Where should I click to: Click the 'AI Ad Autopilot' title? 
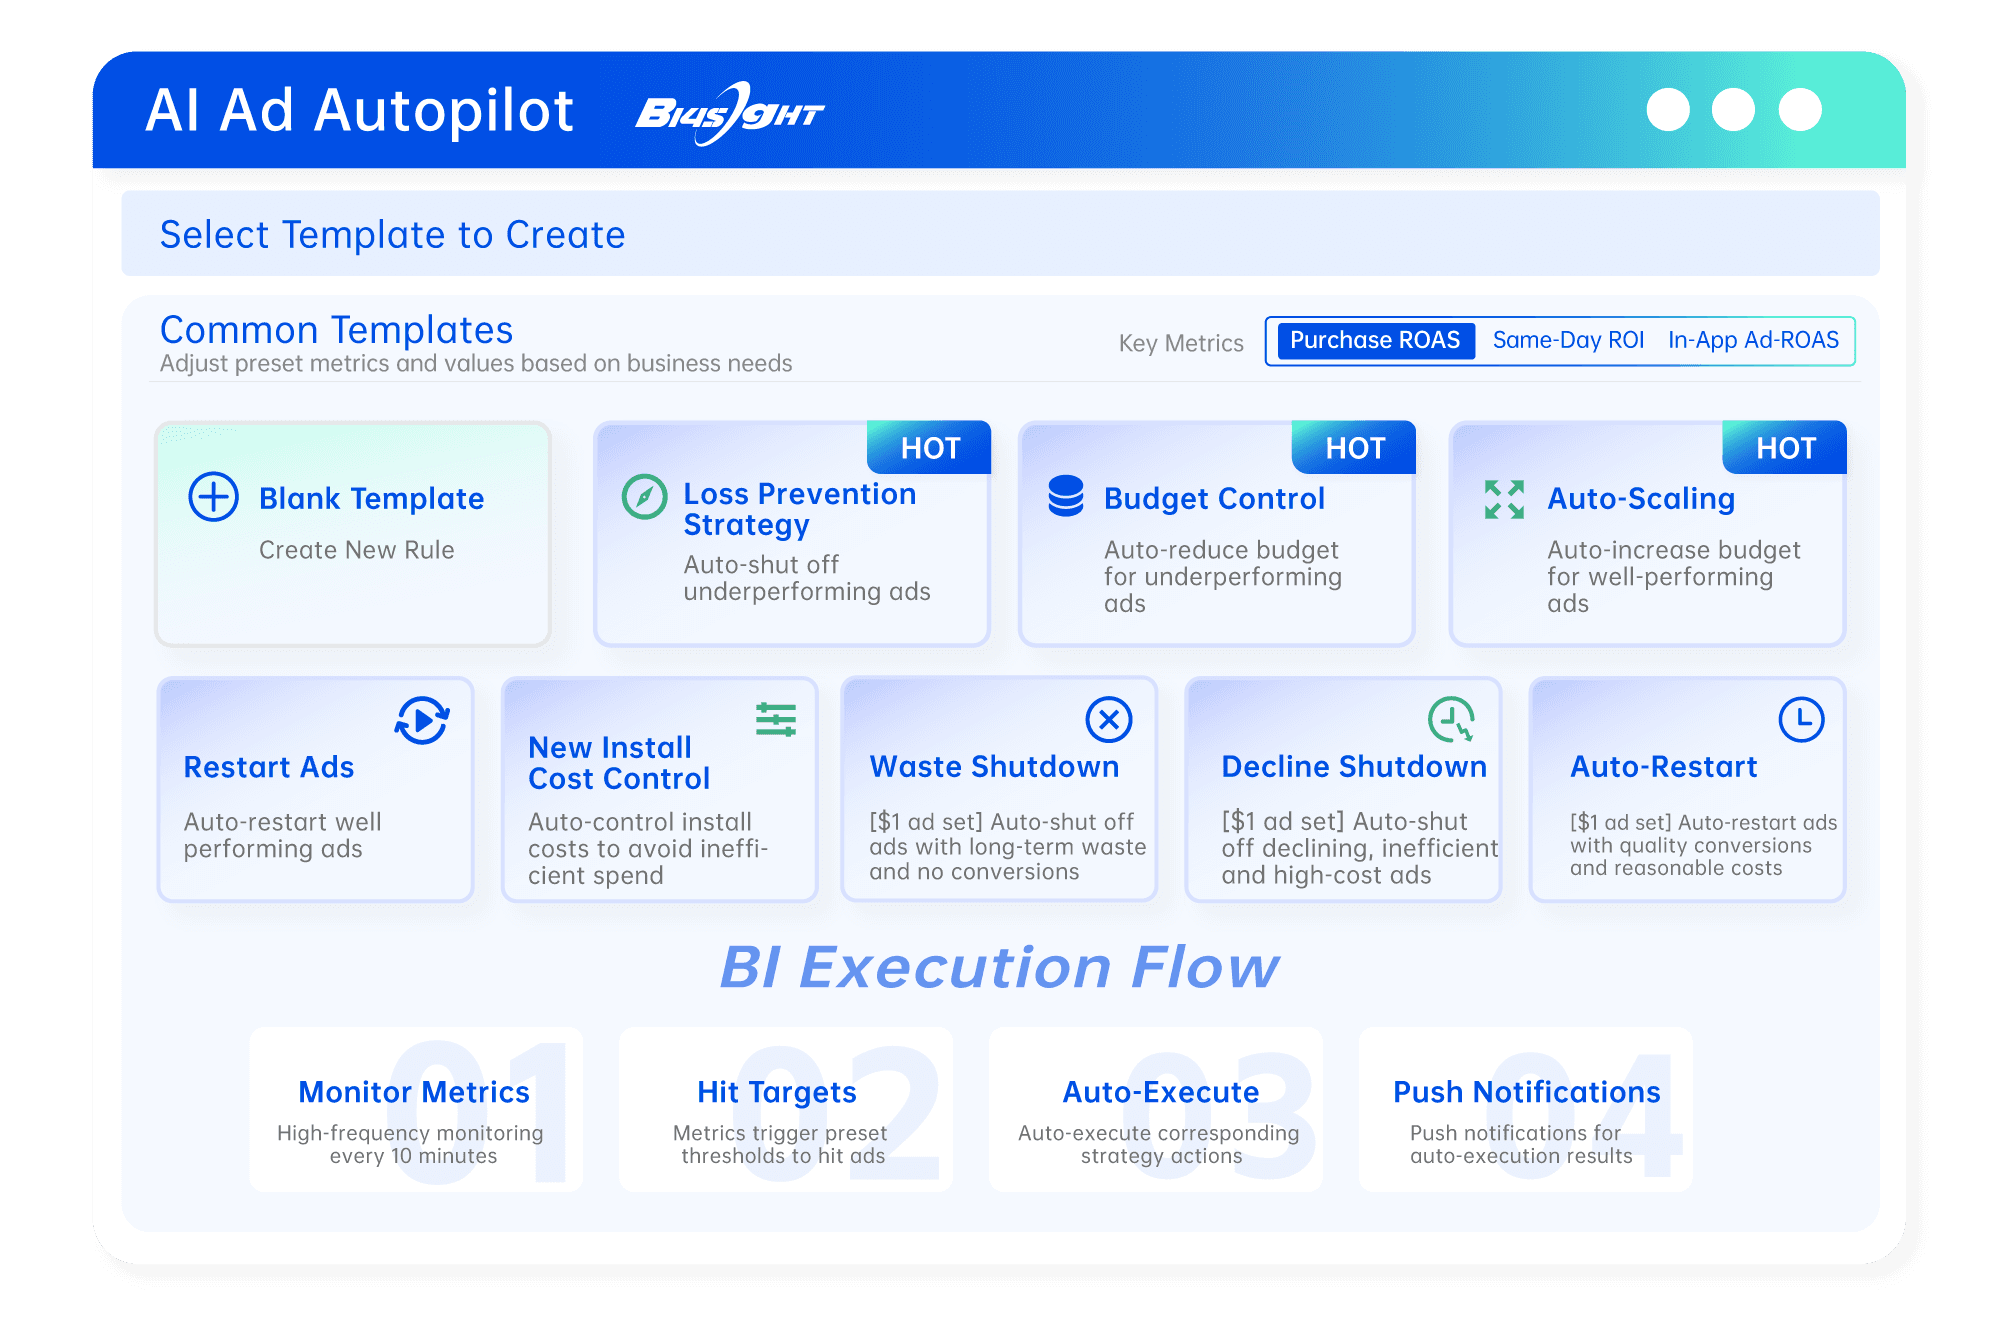point(359,110)
